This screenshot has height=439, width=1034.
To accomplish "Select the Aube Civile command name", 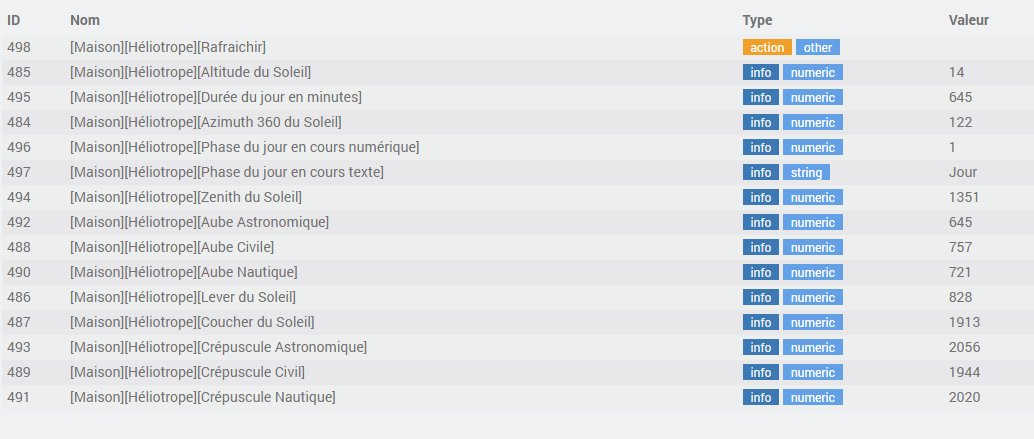I will (x=171, y=247).
